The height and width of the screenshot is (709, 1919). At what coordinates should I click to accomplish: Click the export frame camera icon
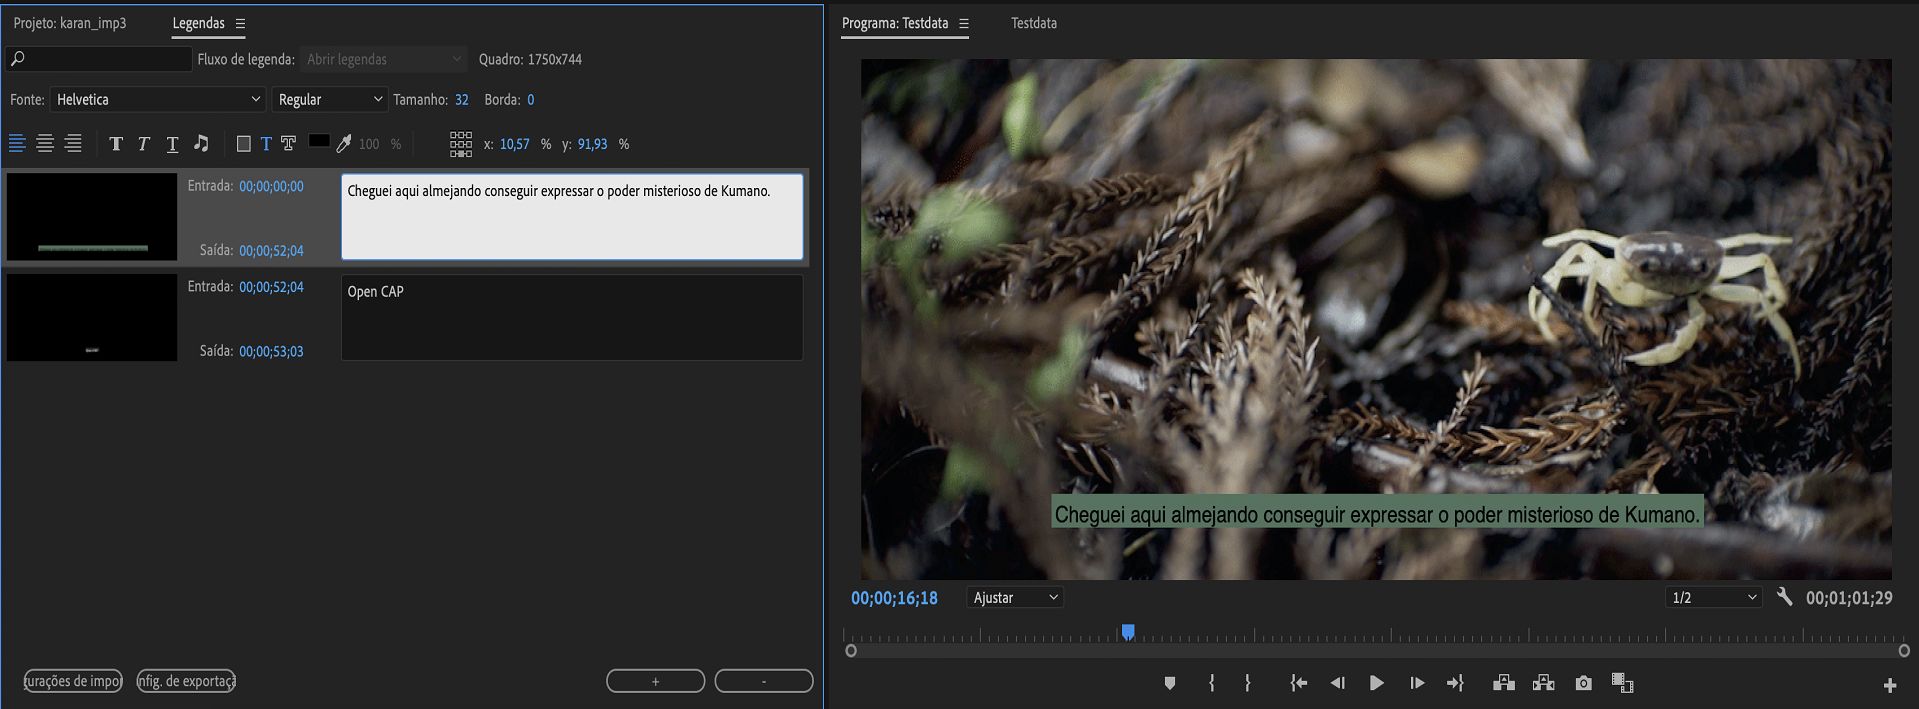point(1583,683)
